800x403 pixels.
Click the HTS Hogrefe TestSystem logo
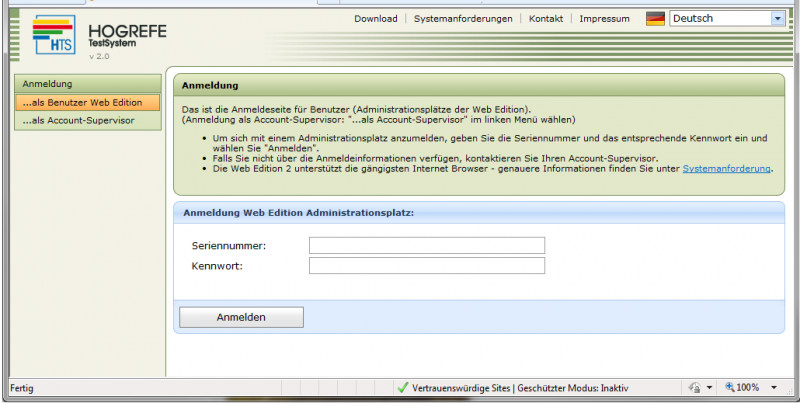pos(98,38)
